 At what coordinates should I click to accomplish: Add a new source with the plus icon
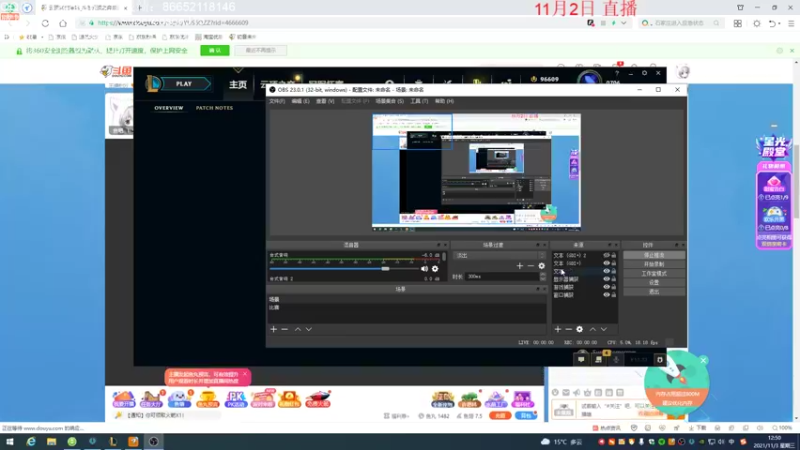558,330
